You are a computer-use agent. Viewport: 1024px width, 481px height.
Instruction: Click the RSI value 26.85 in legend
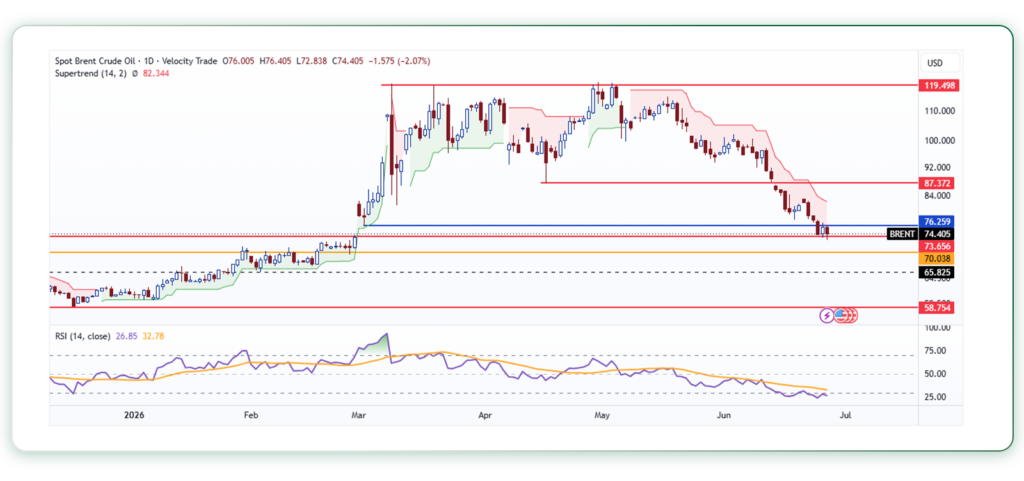(x=124, y=336)
